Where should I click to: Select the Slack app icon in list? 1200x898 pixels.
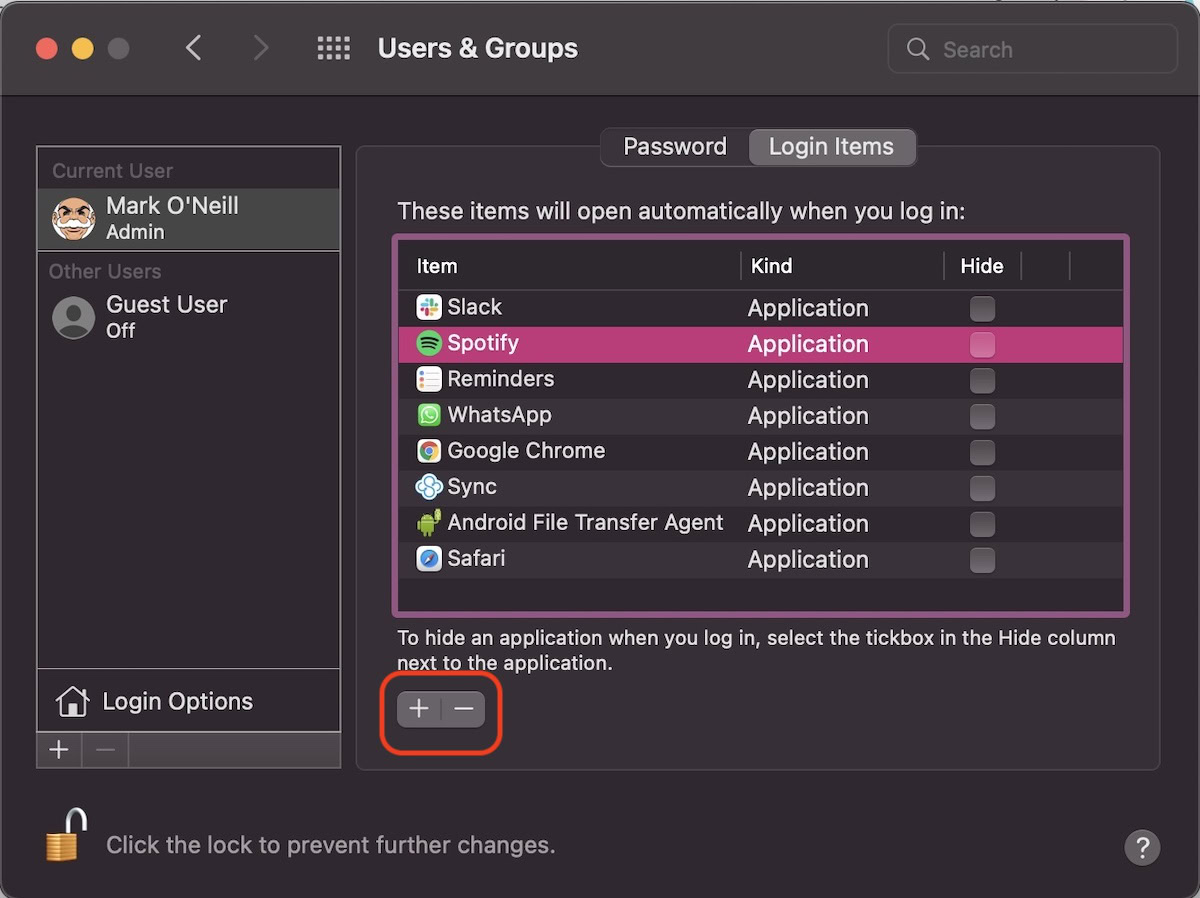(x=429, y=307)
